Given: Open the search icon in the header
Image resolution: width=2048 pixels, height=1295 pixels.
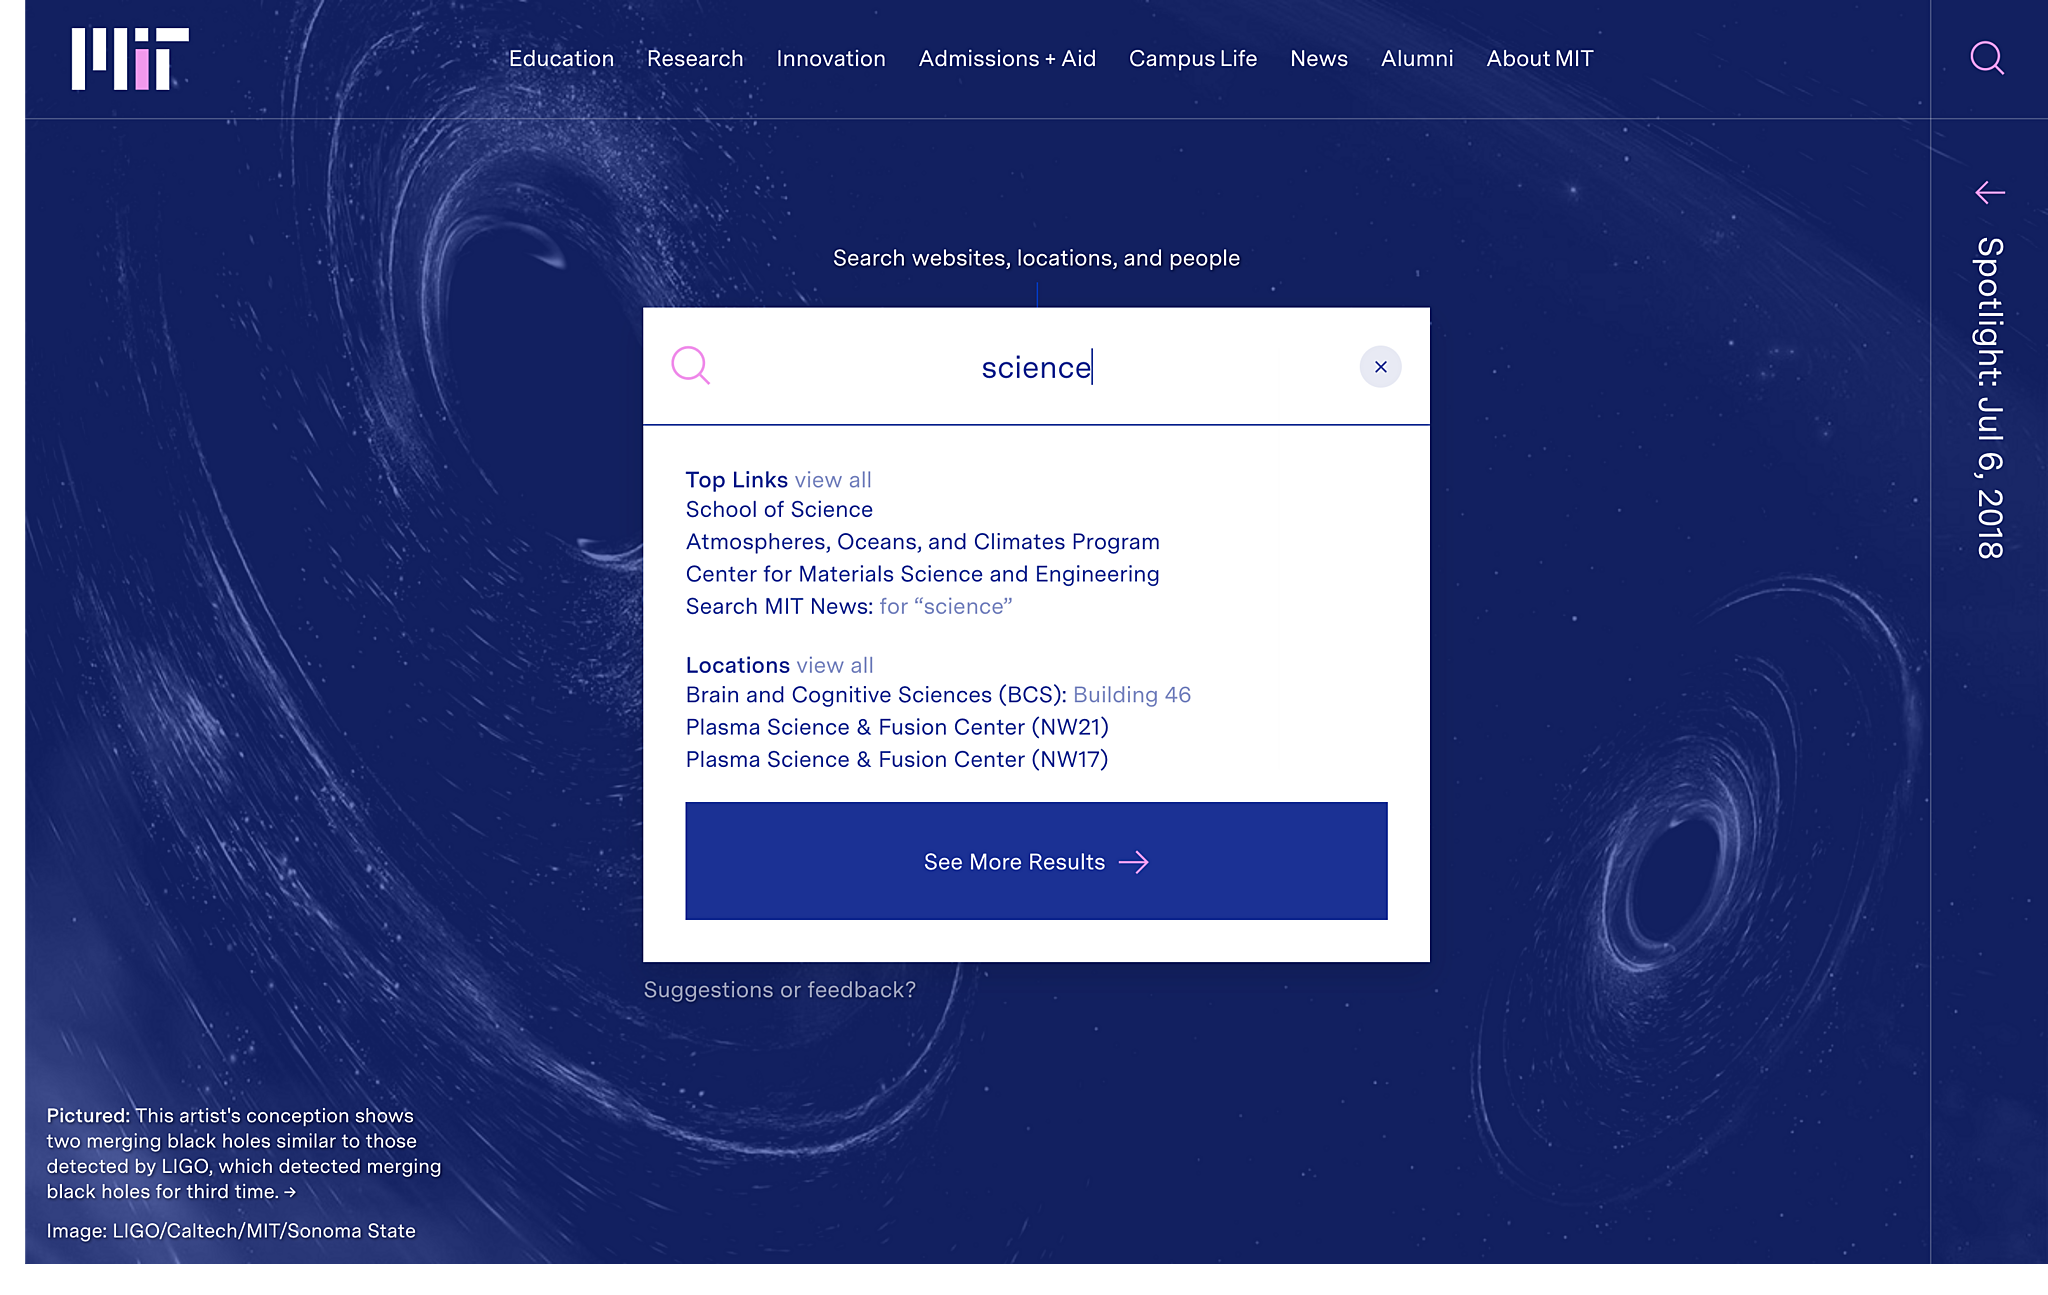Looking at the screenshot, I should click(1987, 58).
